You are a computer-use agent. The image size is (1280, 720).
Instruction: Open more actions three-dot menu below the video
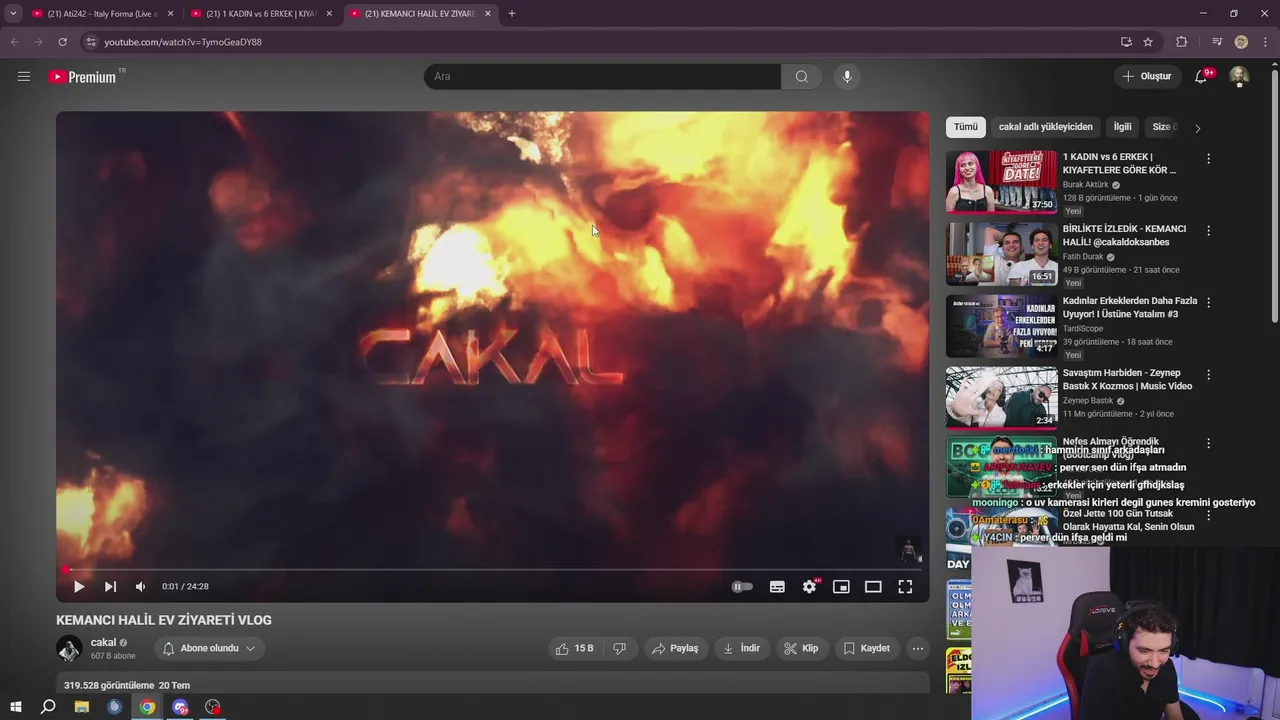[x=918, y=648]
